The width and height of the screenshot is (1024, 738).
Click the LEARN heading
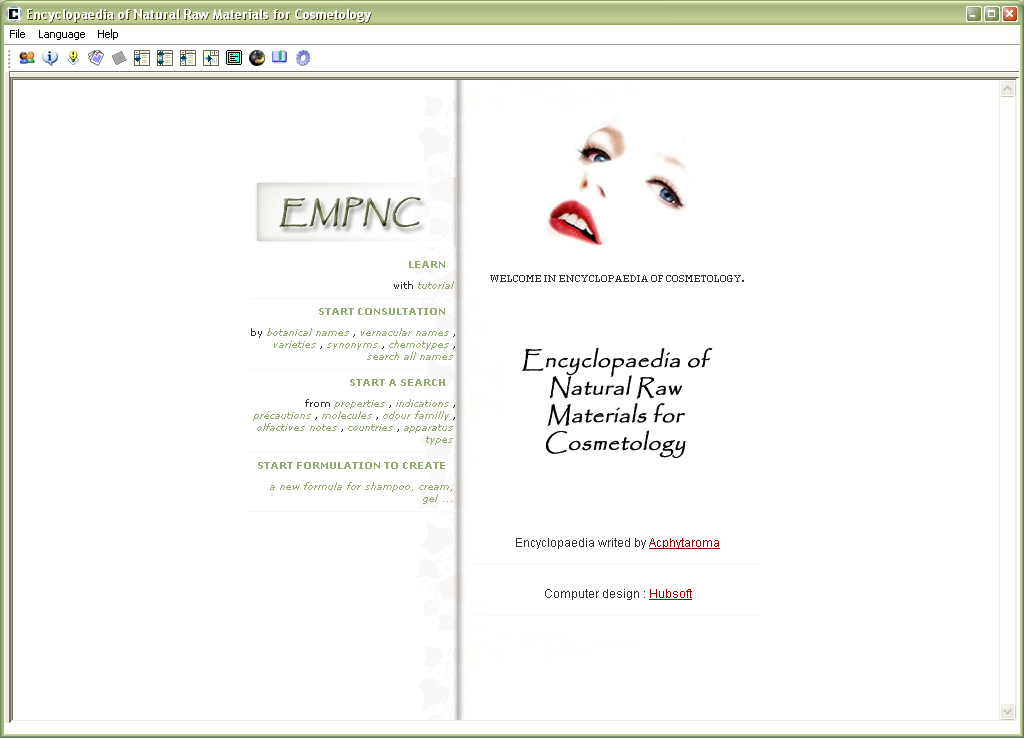pos(427,265)
